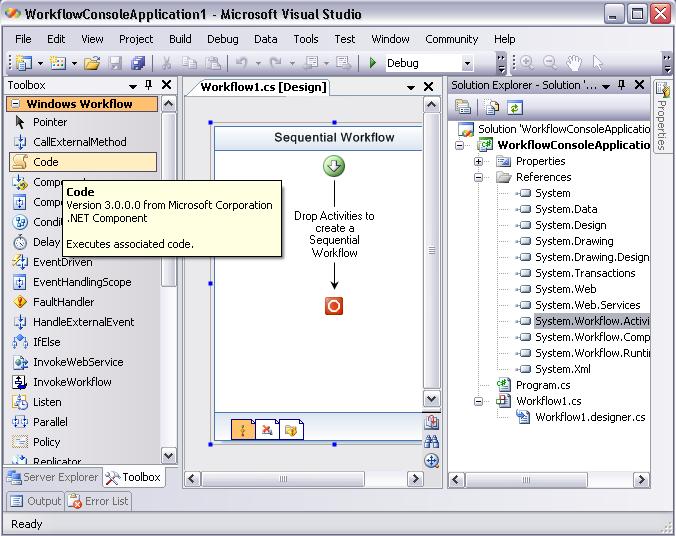Select System.Workflow.Activities reference

pyautogui.click(x=592, y=321)
